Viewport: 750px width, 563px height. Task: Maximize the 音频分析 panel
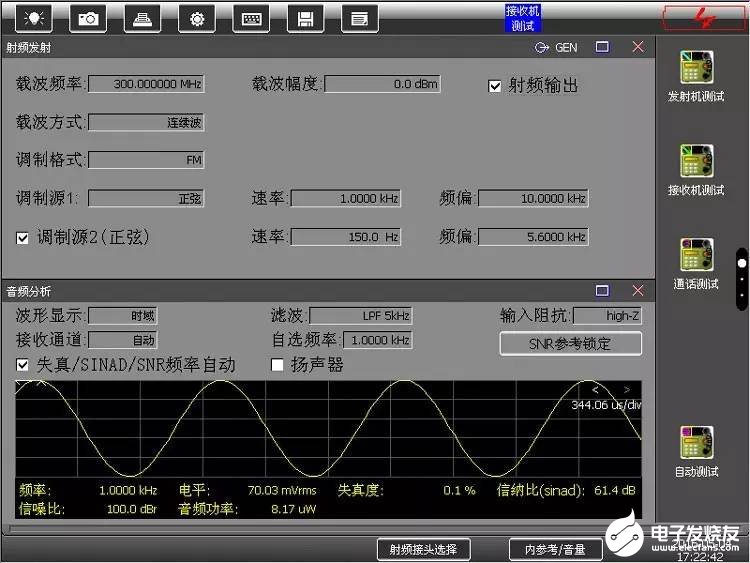point(602,290)
